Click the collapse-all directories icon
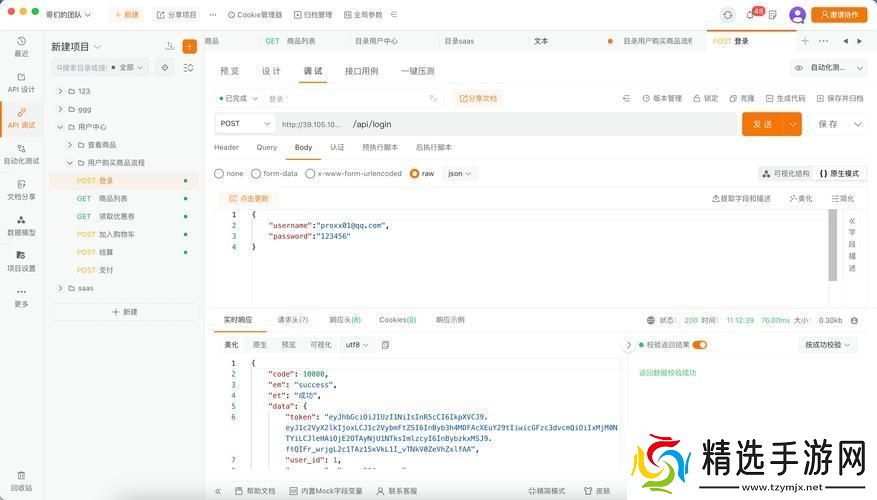877x500 pixels. point(188,68)
